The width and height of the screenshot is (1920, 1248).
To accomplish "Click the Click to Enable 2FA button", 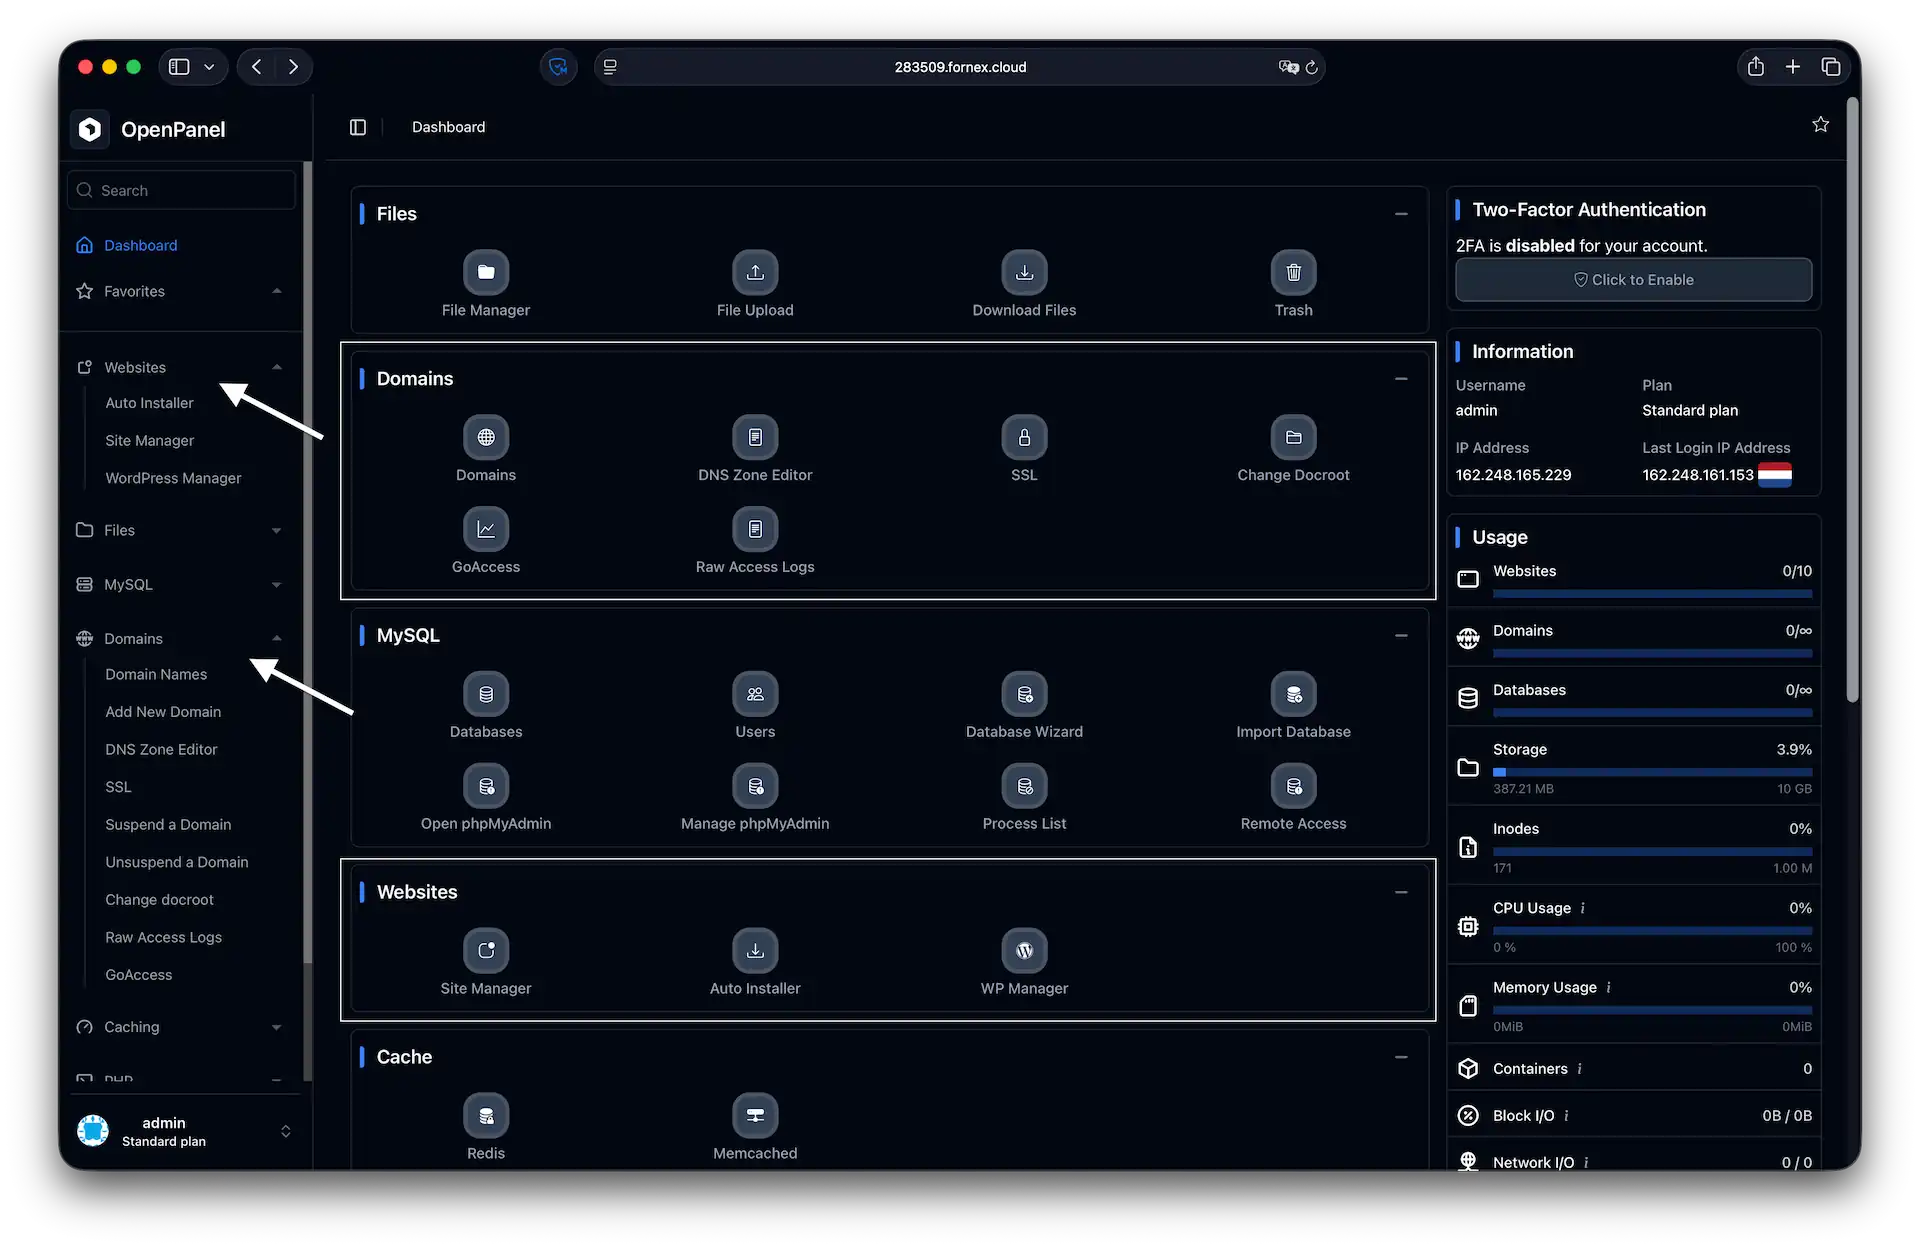I will pyautogui.click(x=1634, y=280).
